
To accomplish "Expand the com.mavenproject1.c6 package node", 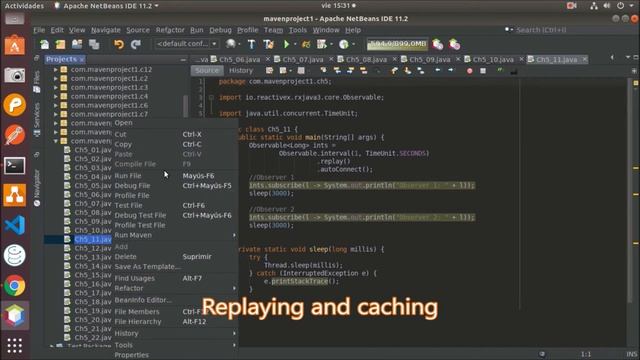I will 56,105.
